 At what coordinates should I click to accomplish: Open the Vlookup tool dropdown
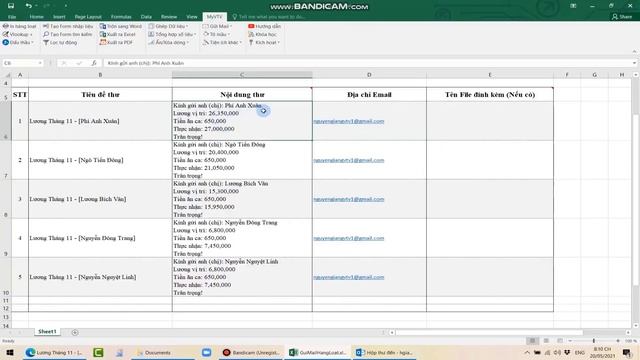18,34
